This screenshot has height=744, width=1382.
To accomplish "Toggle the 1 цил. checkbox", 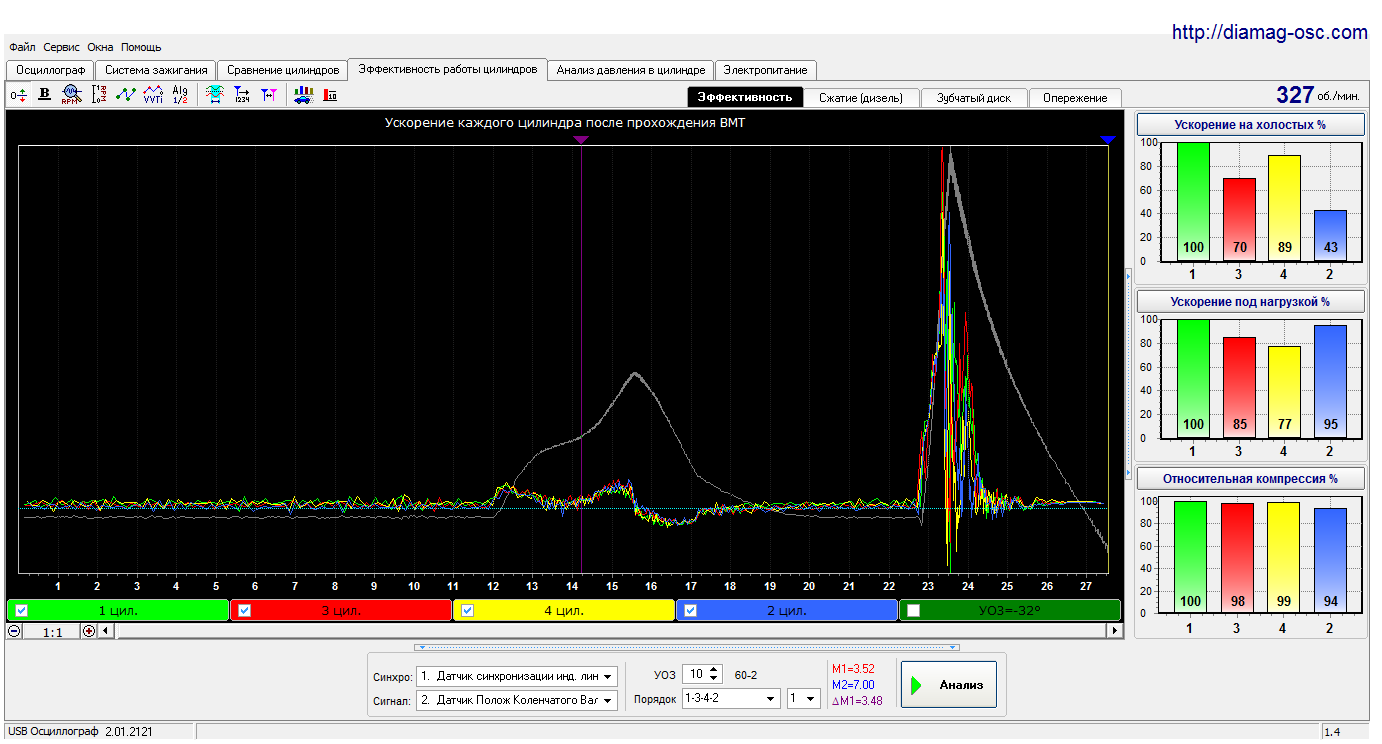I will click(21, 610).
